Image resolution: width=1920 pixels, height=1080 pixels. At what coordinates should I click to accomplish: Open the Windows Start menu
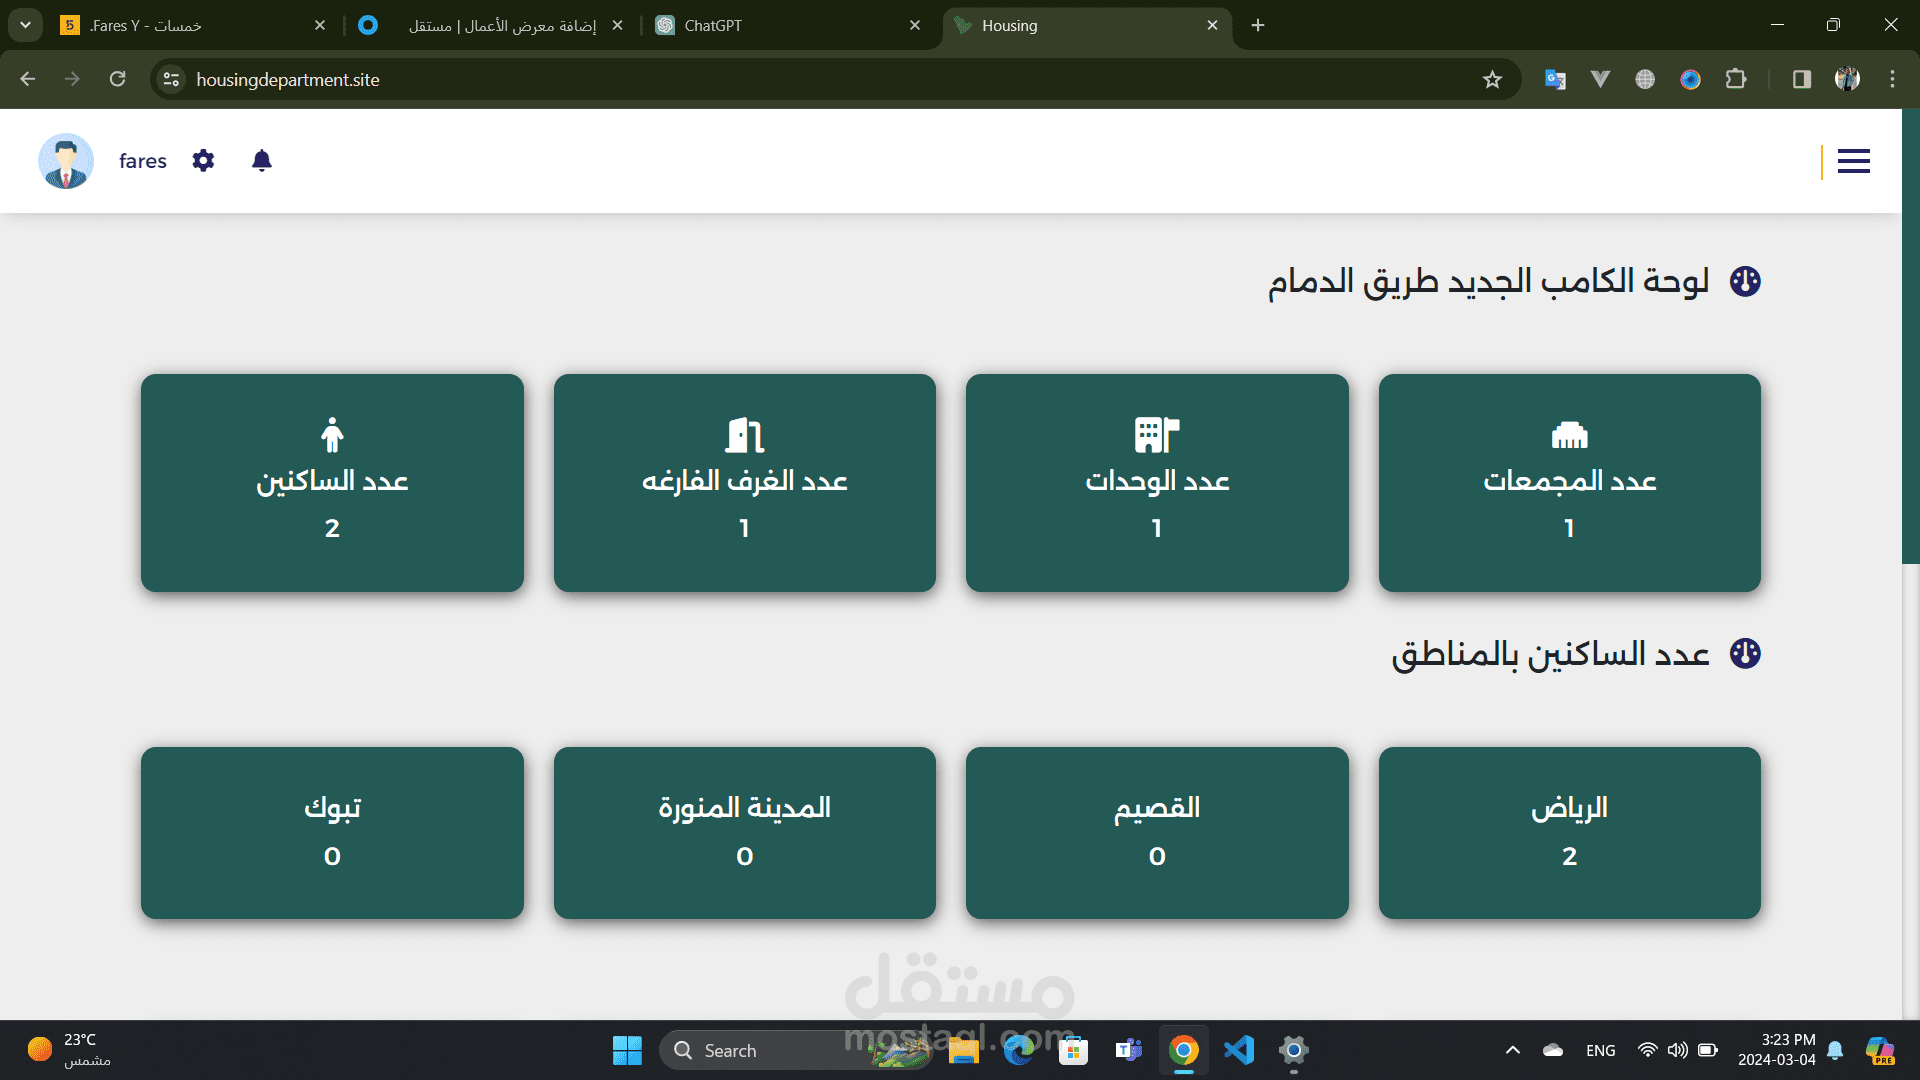point(627,1050)
